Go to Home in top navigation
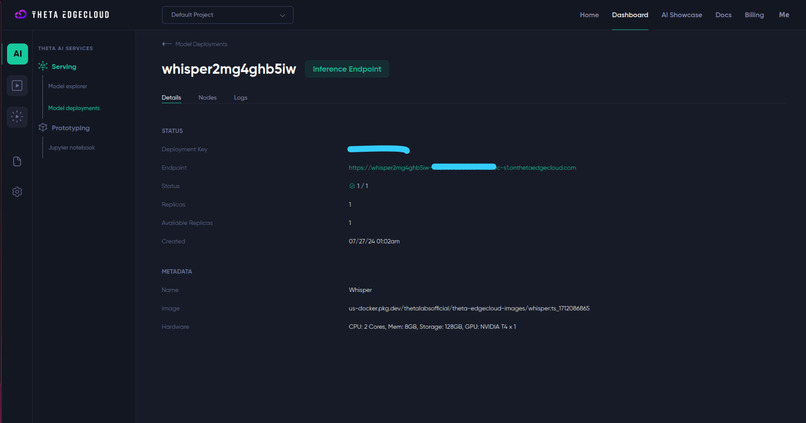Image resolution: width=806 pixels, height=423 pixels. coord(589,15)
